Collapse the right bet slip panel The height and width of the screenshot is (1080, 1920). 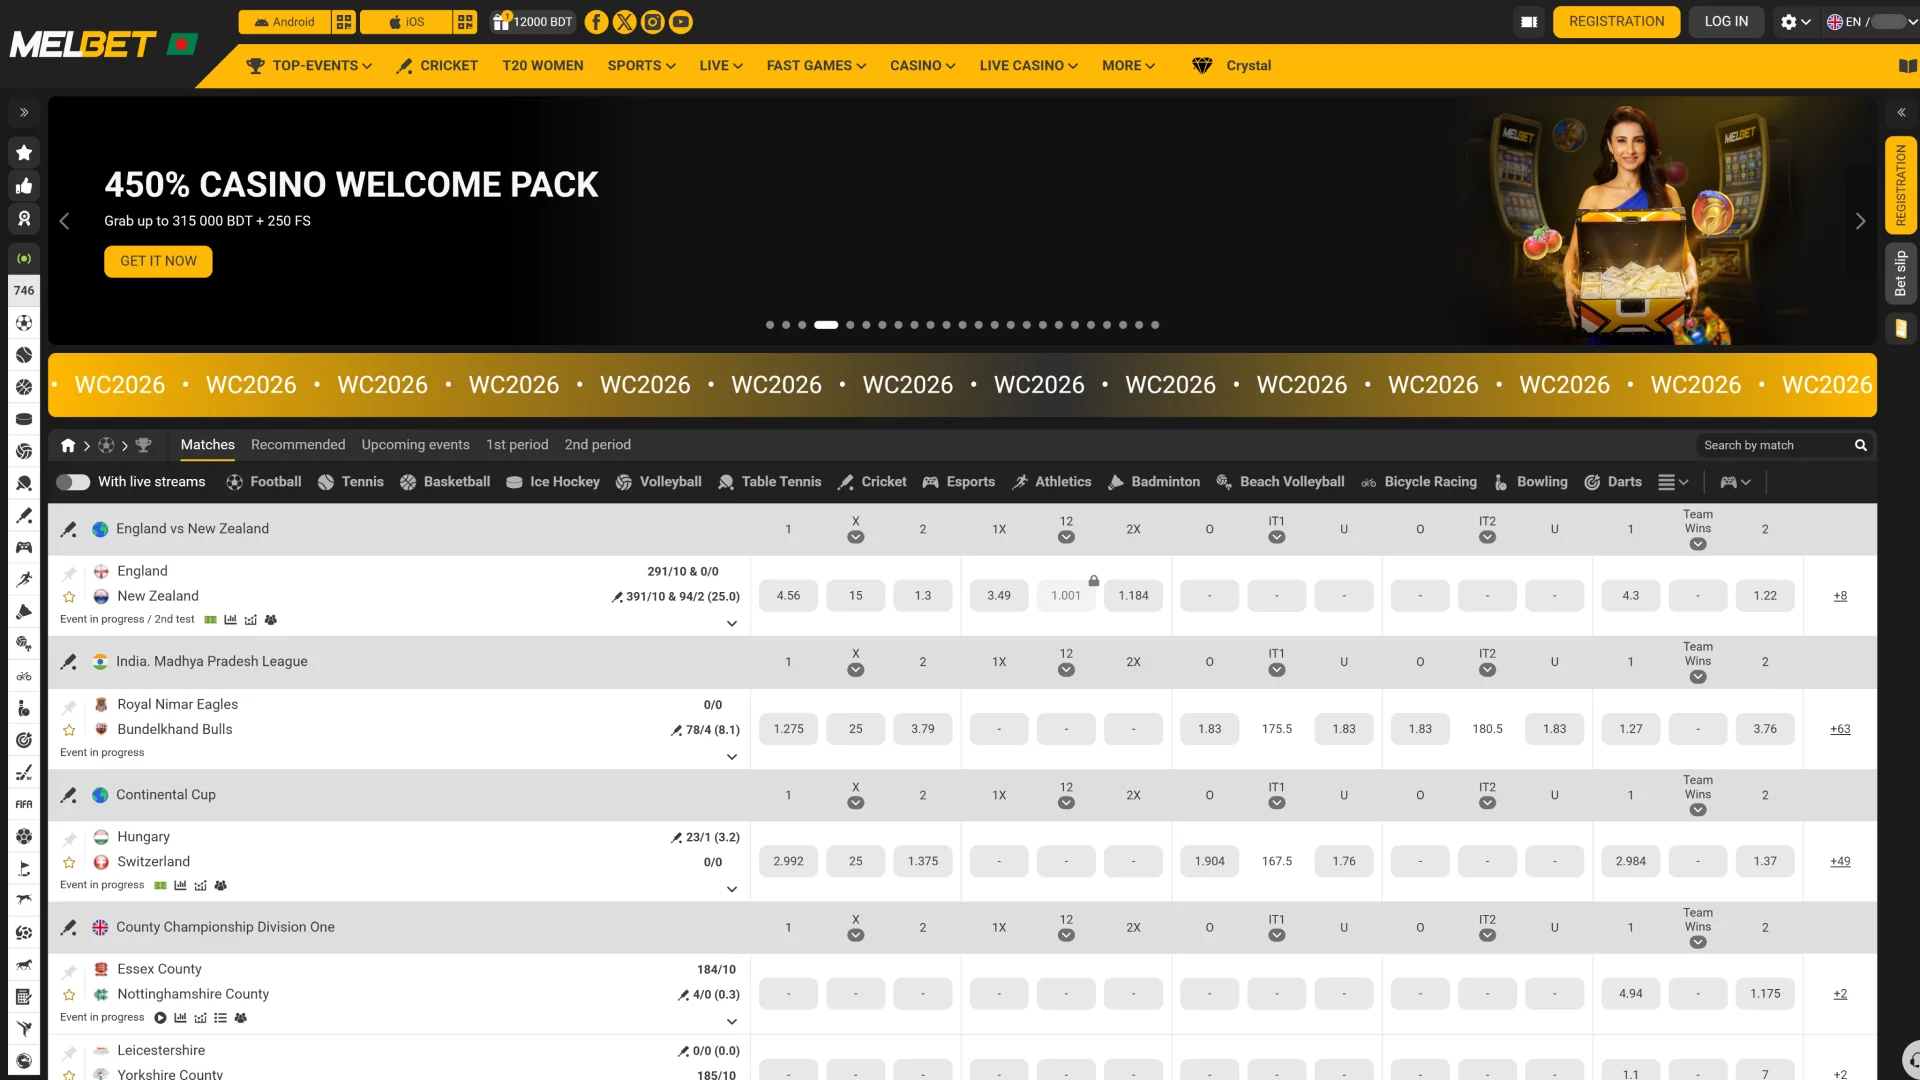coord(1901,113)
